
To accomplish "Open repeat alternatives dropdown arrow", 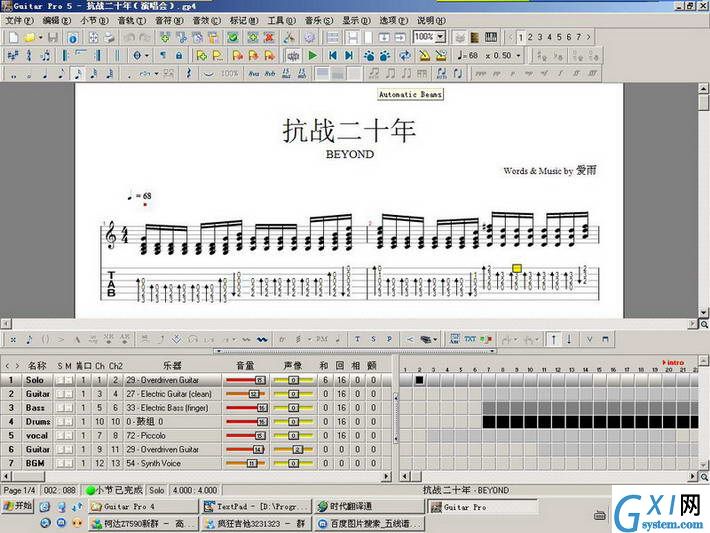I will click(147, 56).
